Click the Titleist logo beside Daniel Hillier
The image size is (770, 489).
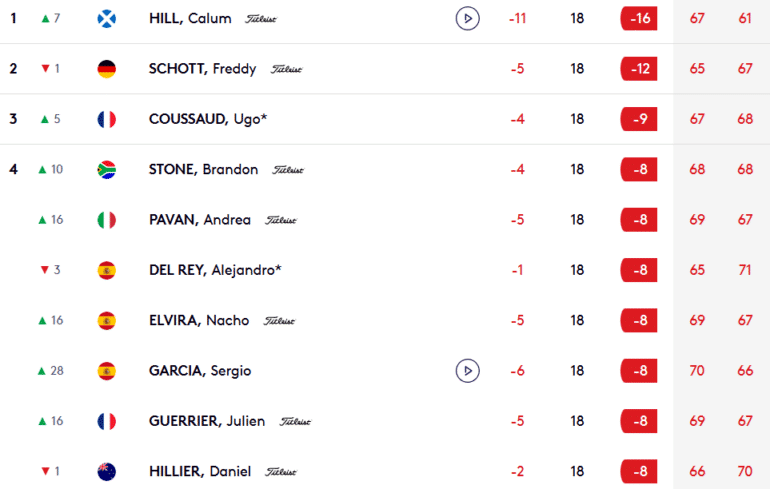pos(279,472)
